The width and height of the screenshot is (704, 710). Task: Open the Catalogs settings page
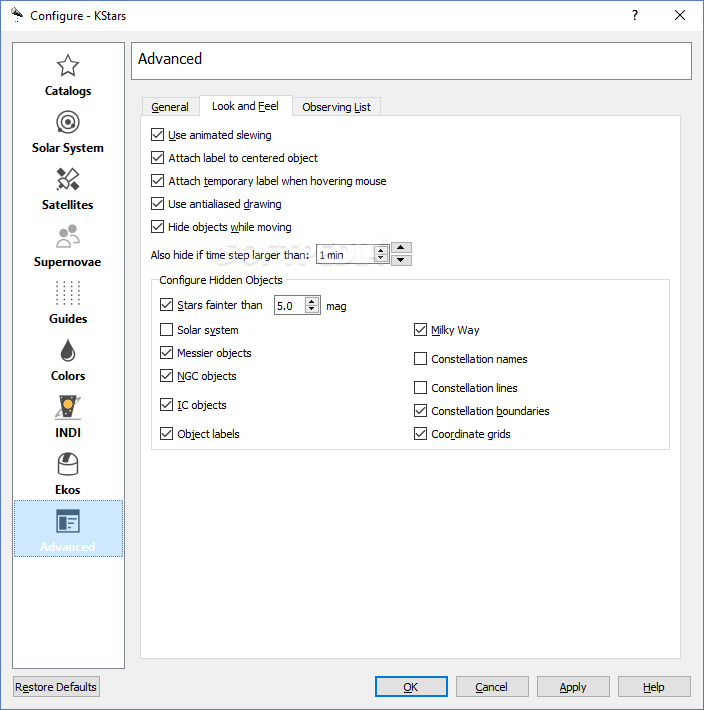[x=68, y=76]
